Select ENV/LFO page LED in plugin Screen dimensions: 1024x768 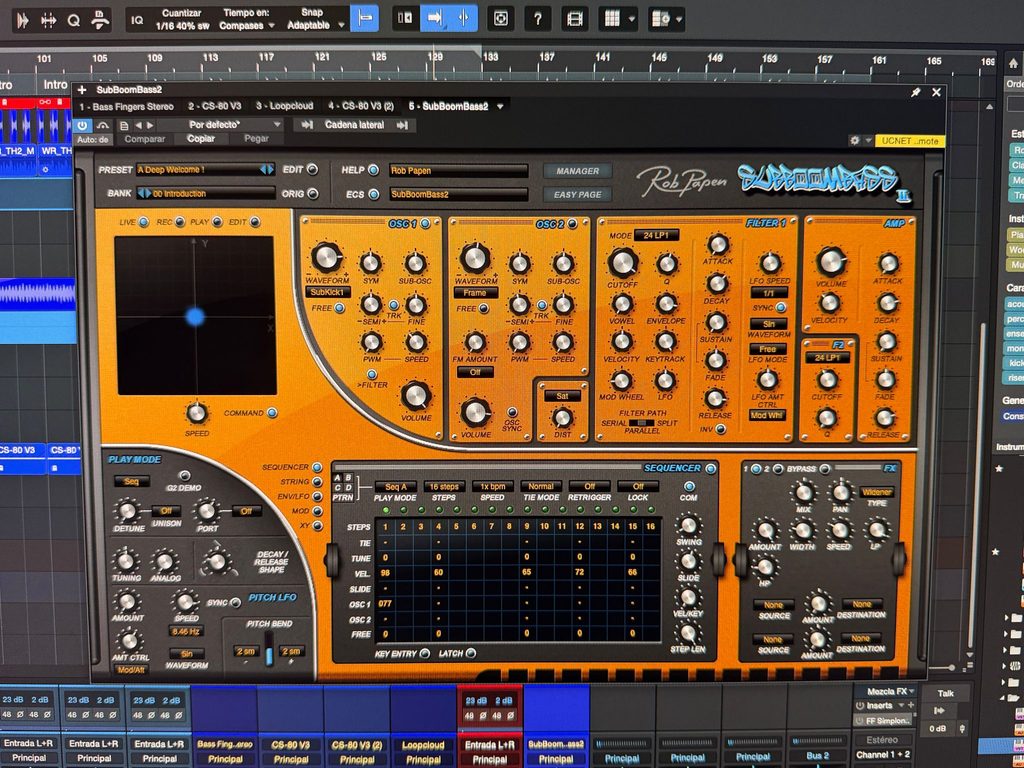pos(317,496)
